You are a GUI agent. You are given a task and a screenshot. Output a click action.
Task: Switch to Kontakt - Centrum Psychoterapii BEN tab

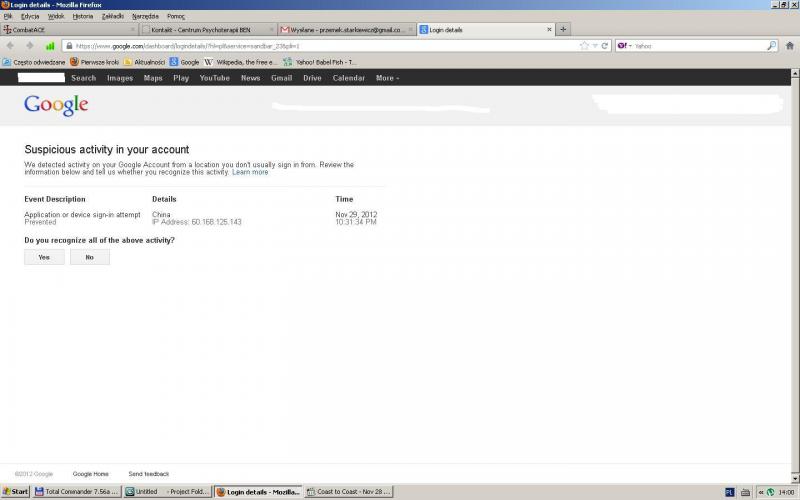(208, 30)
